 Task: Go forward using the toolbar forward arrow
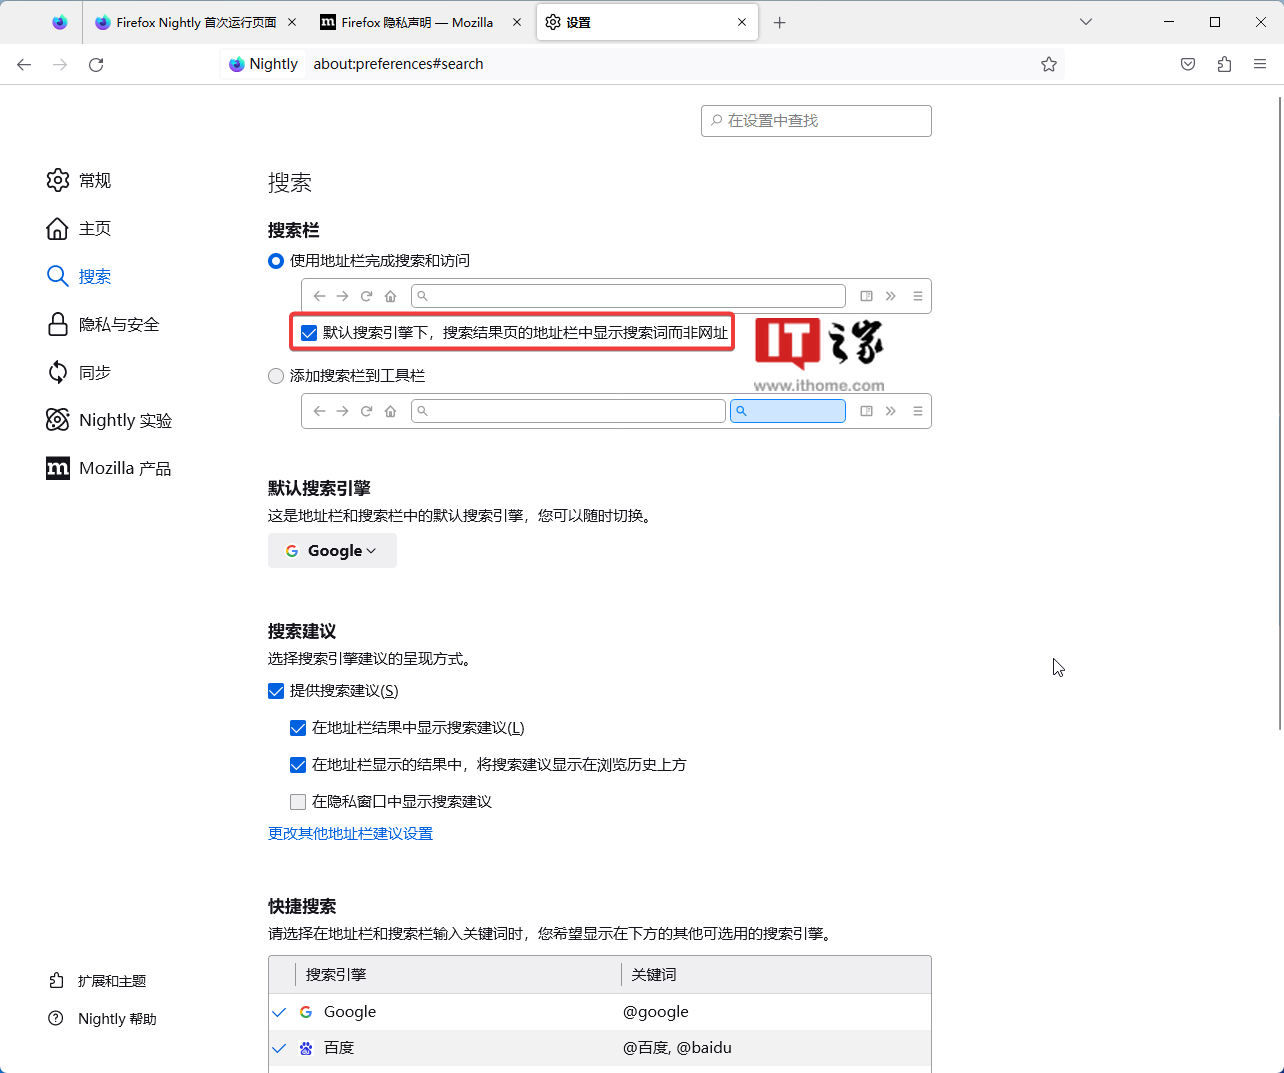60,64
